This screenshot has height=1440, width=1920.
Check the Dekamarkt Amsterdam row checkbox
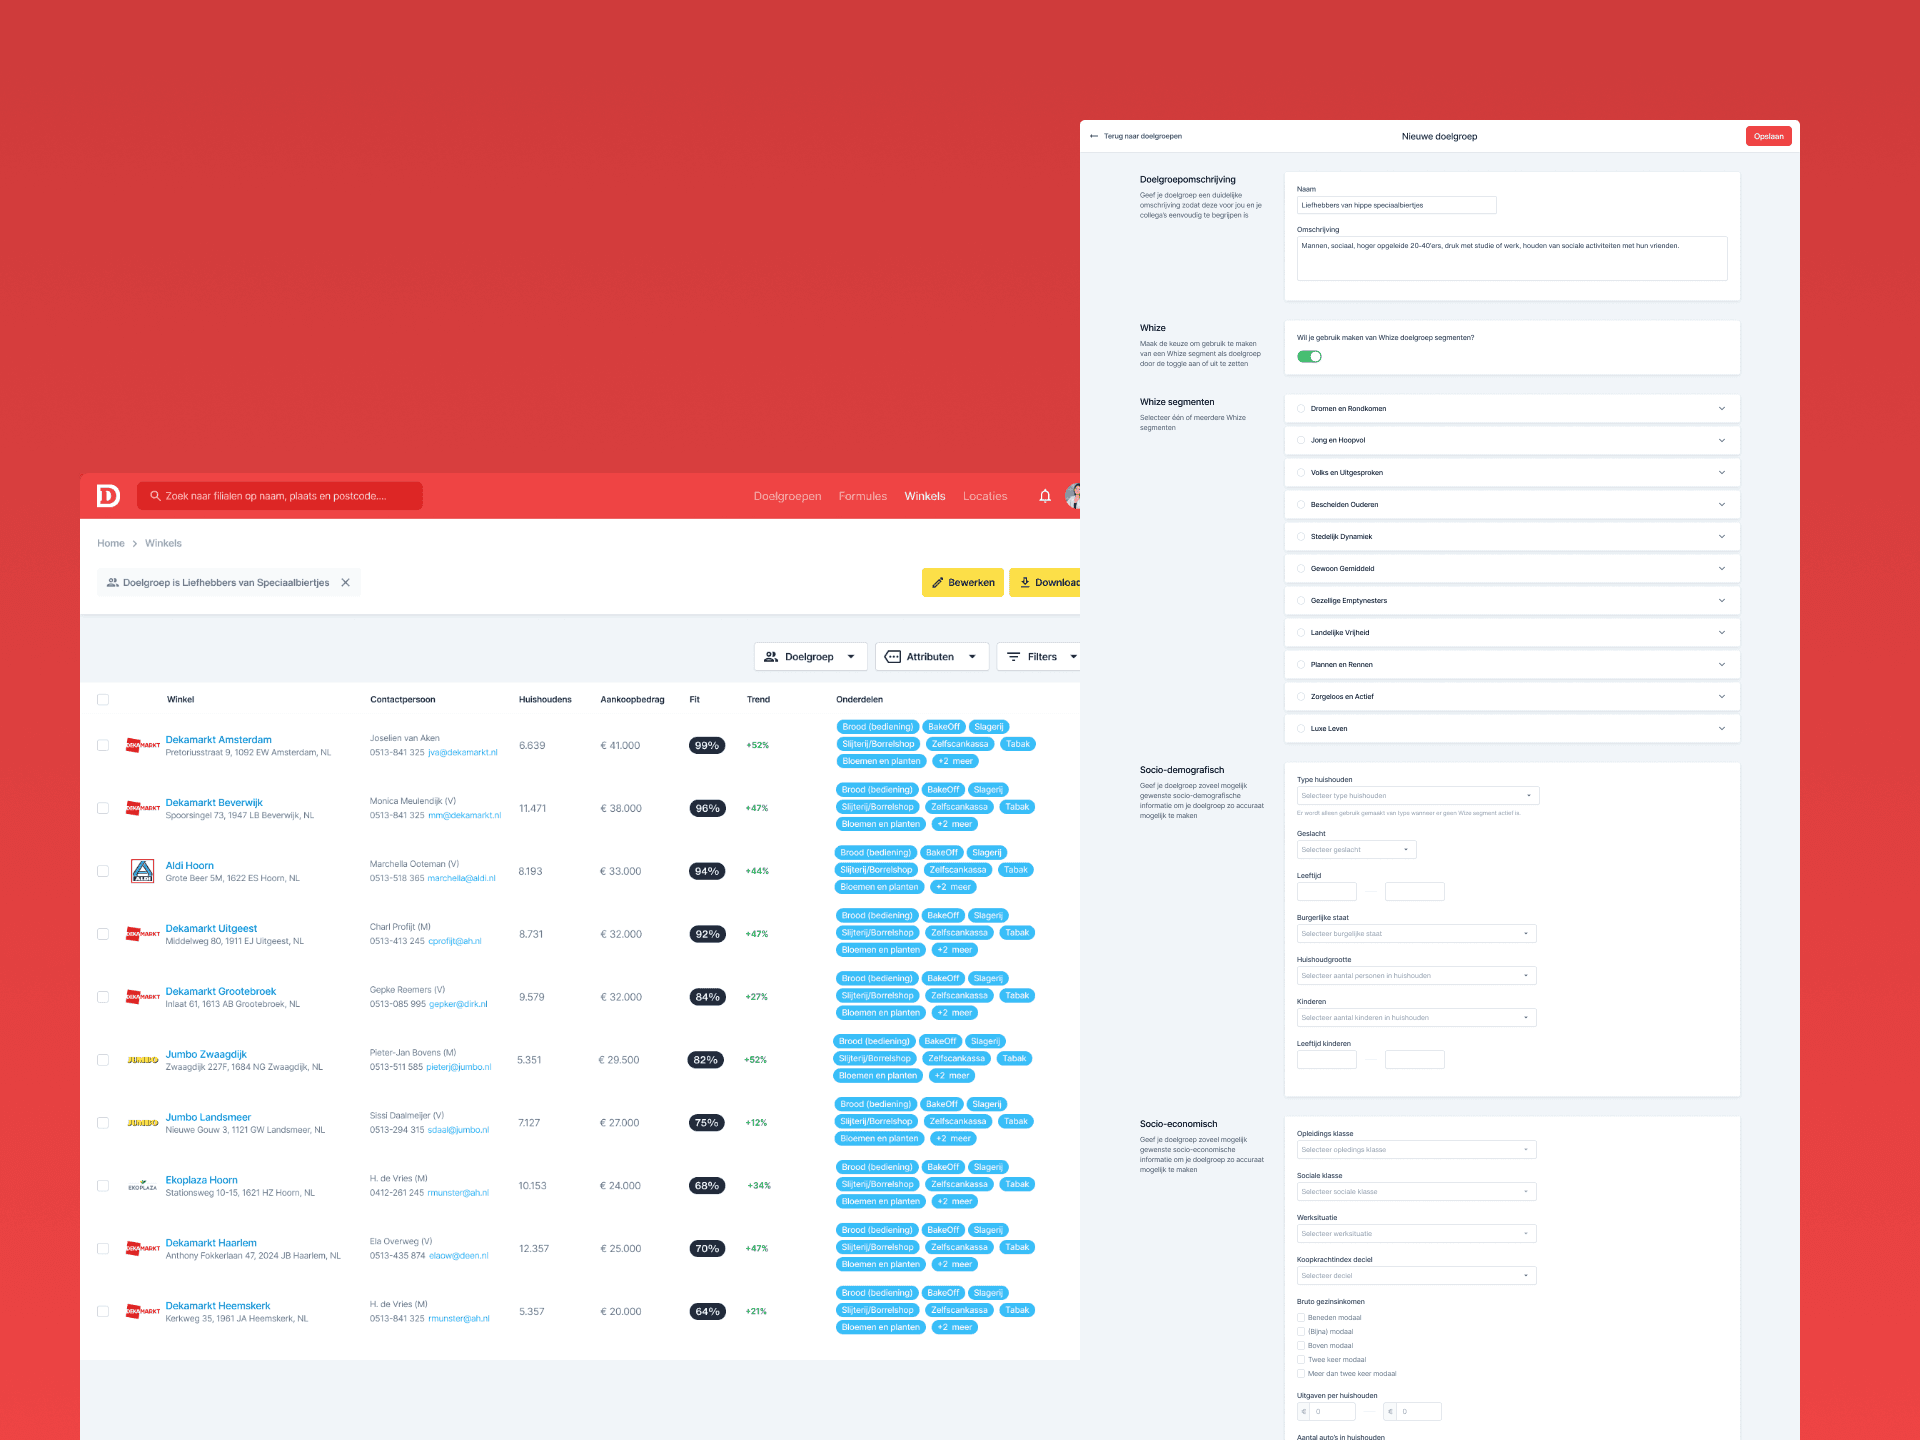point(103,745)
